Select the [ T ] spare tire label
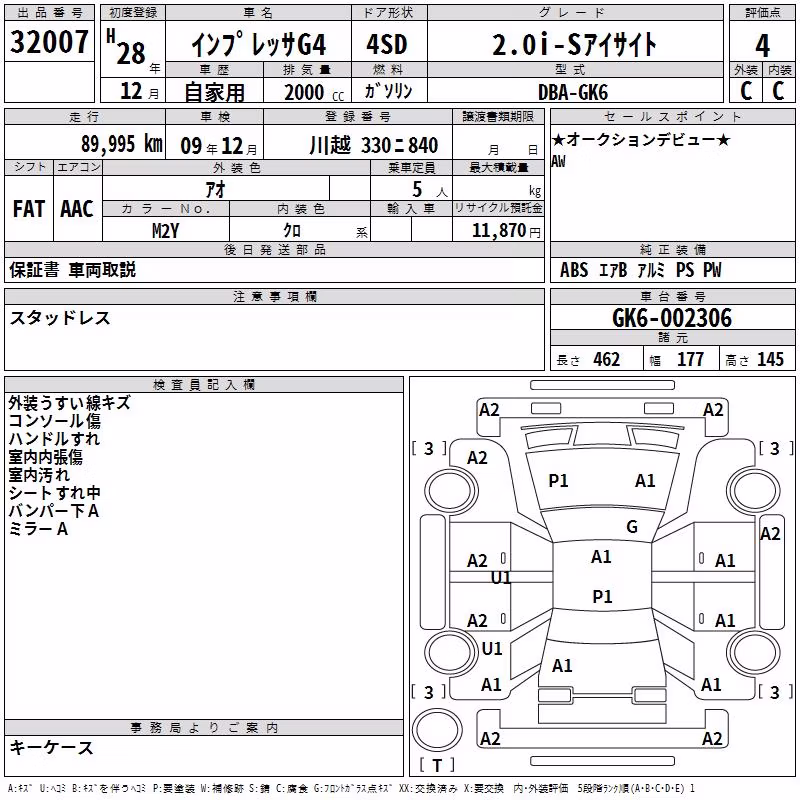The height and width of the screenshot is (800, 800). tap(437, 766)
